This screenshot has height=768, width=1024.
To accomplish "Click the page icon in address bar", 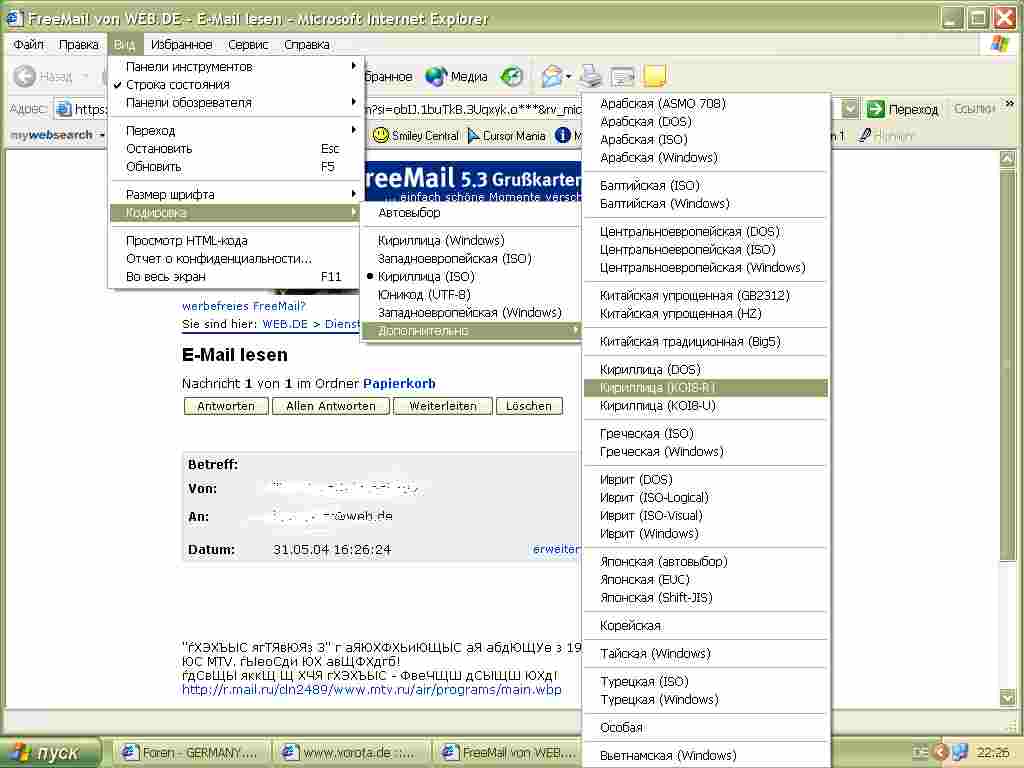I will click(x=64, y=109).
